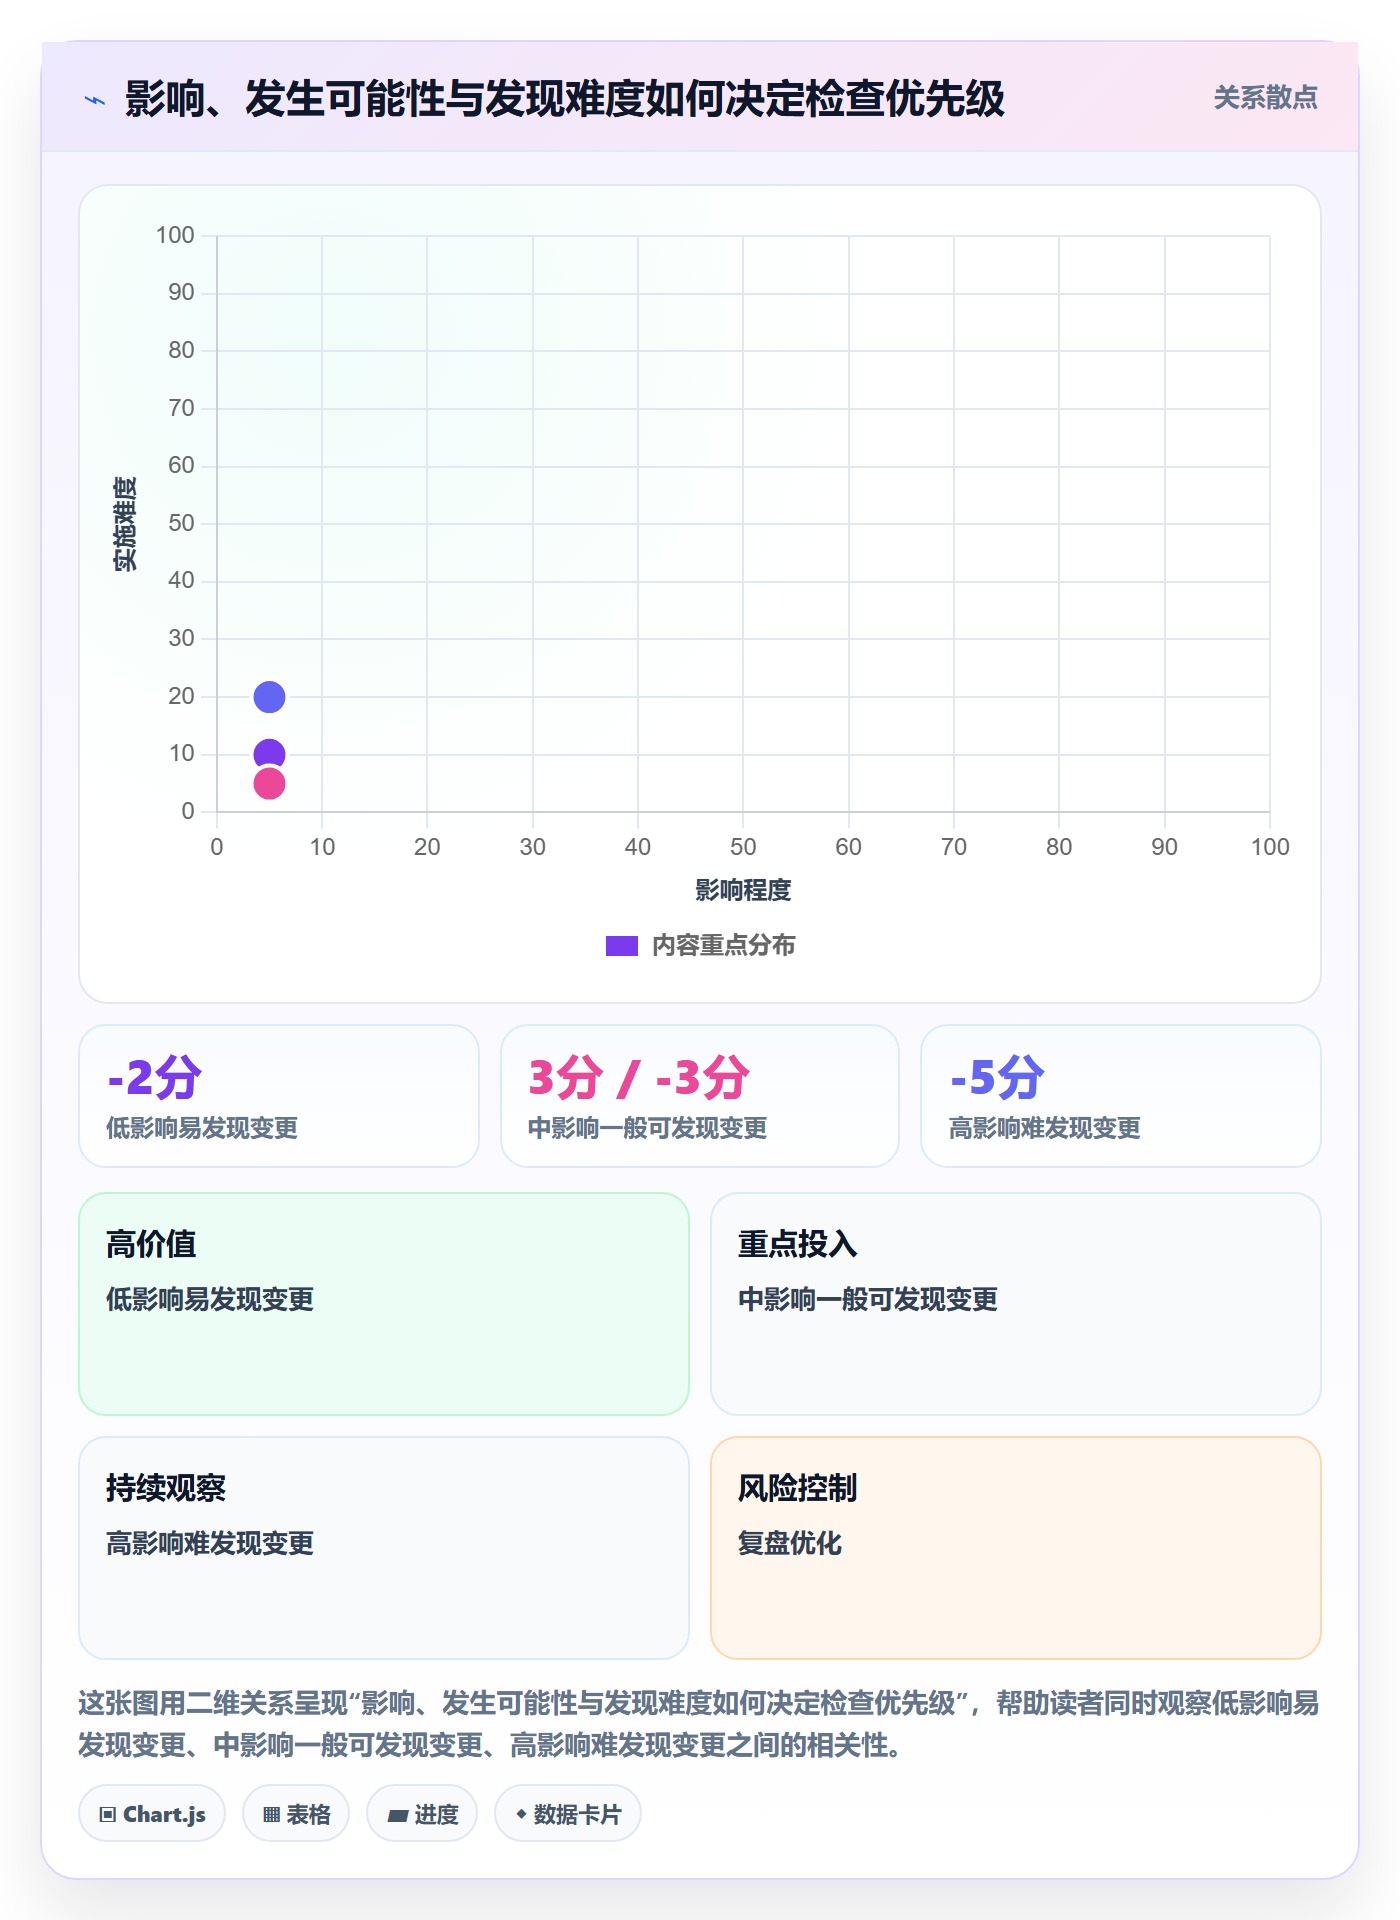Screen dimensions: 1400x1920
Task: Click the 数据卡片 chip's diamond icon
Action: coord(521,1814)
